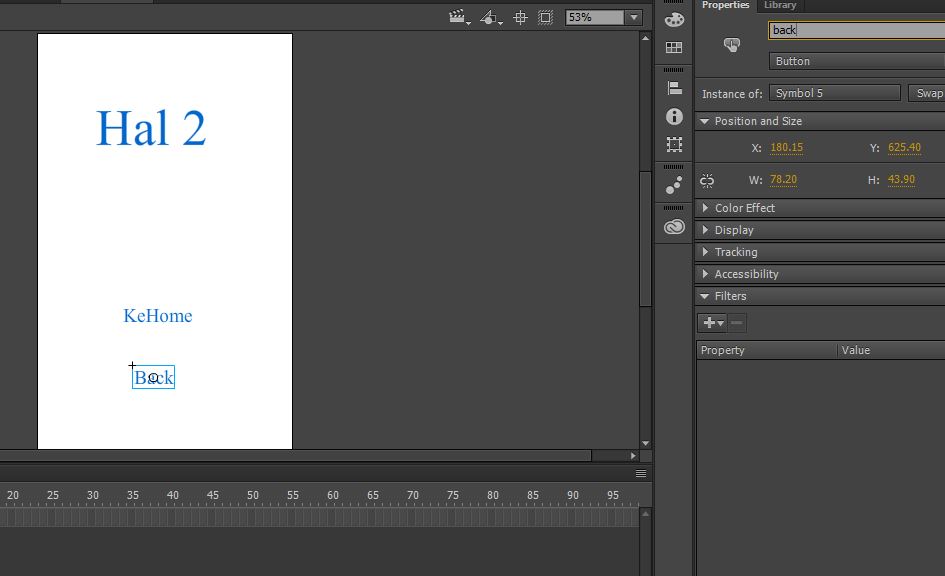Open the Edit Symbols menu icon
The height and width of the screenshot is (576, 945).
[x=491, y=17]
